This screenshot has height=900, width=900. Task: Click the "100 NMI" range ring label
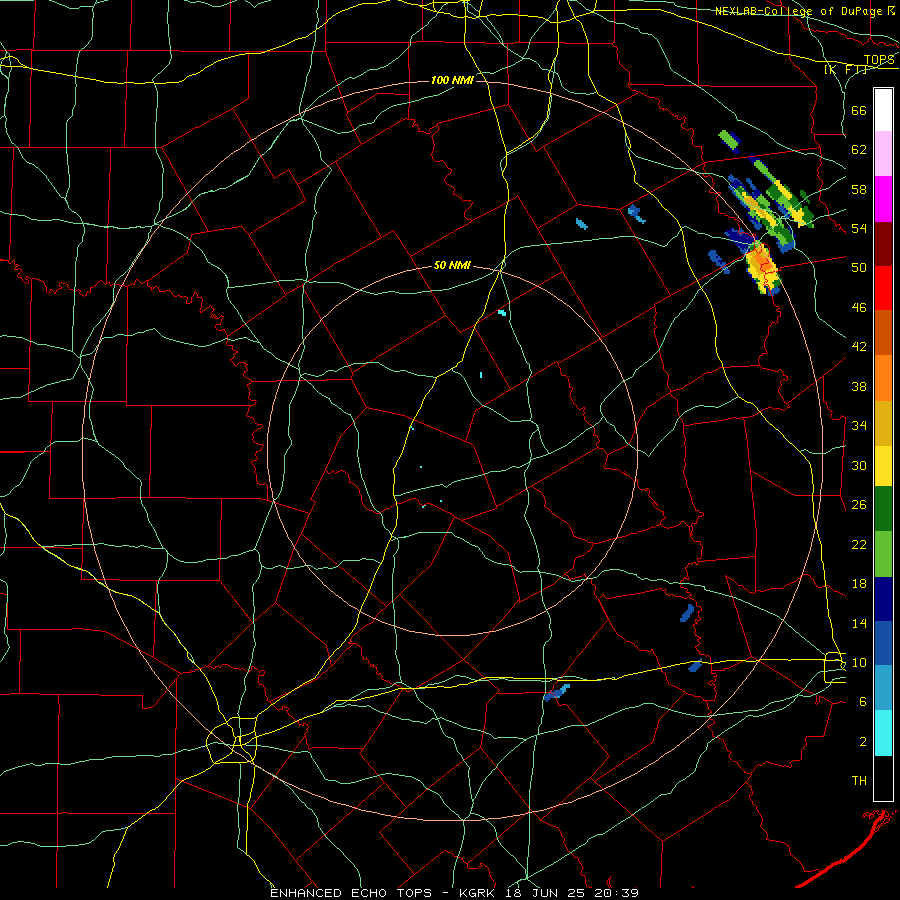[452, 80]
